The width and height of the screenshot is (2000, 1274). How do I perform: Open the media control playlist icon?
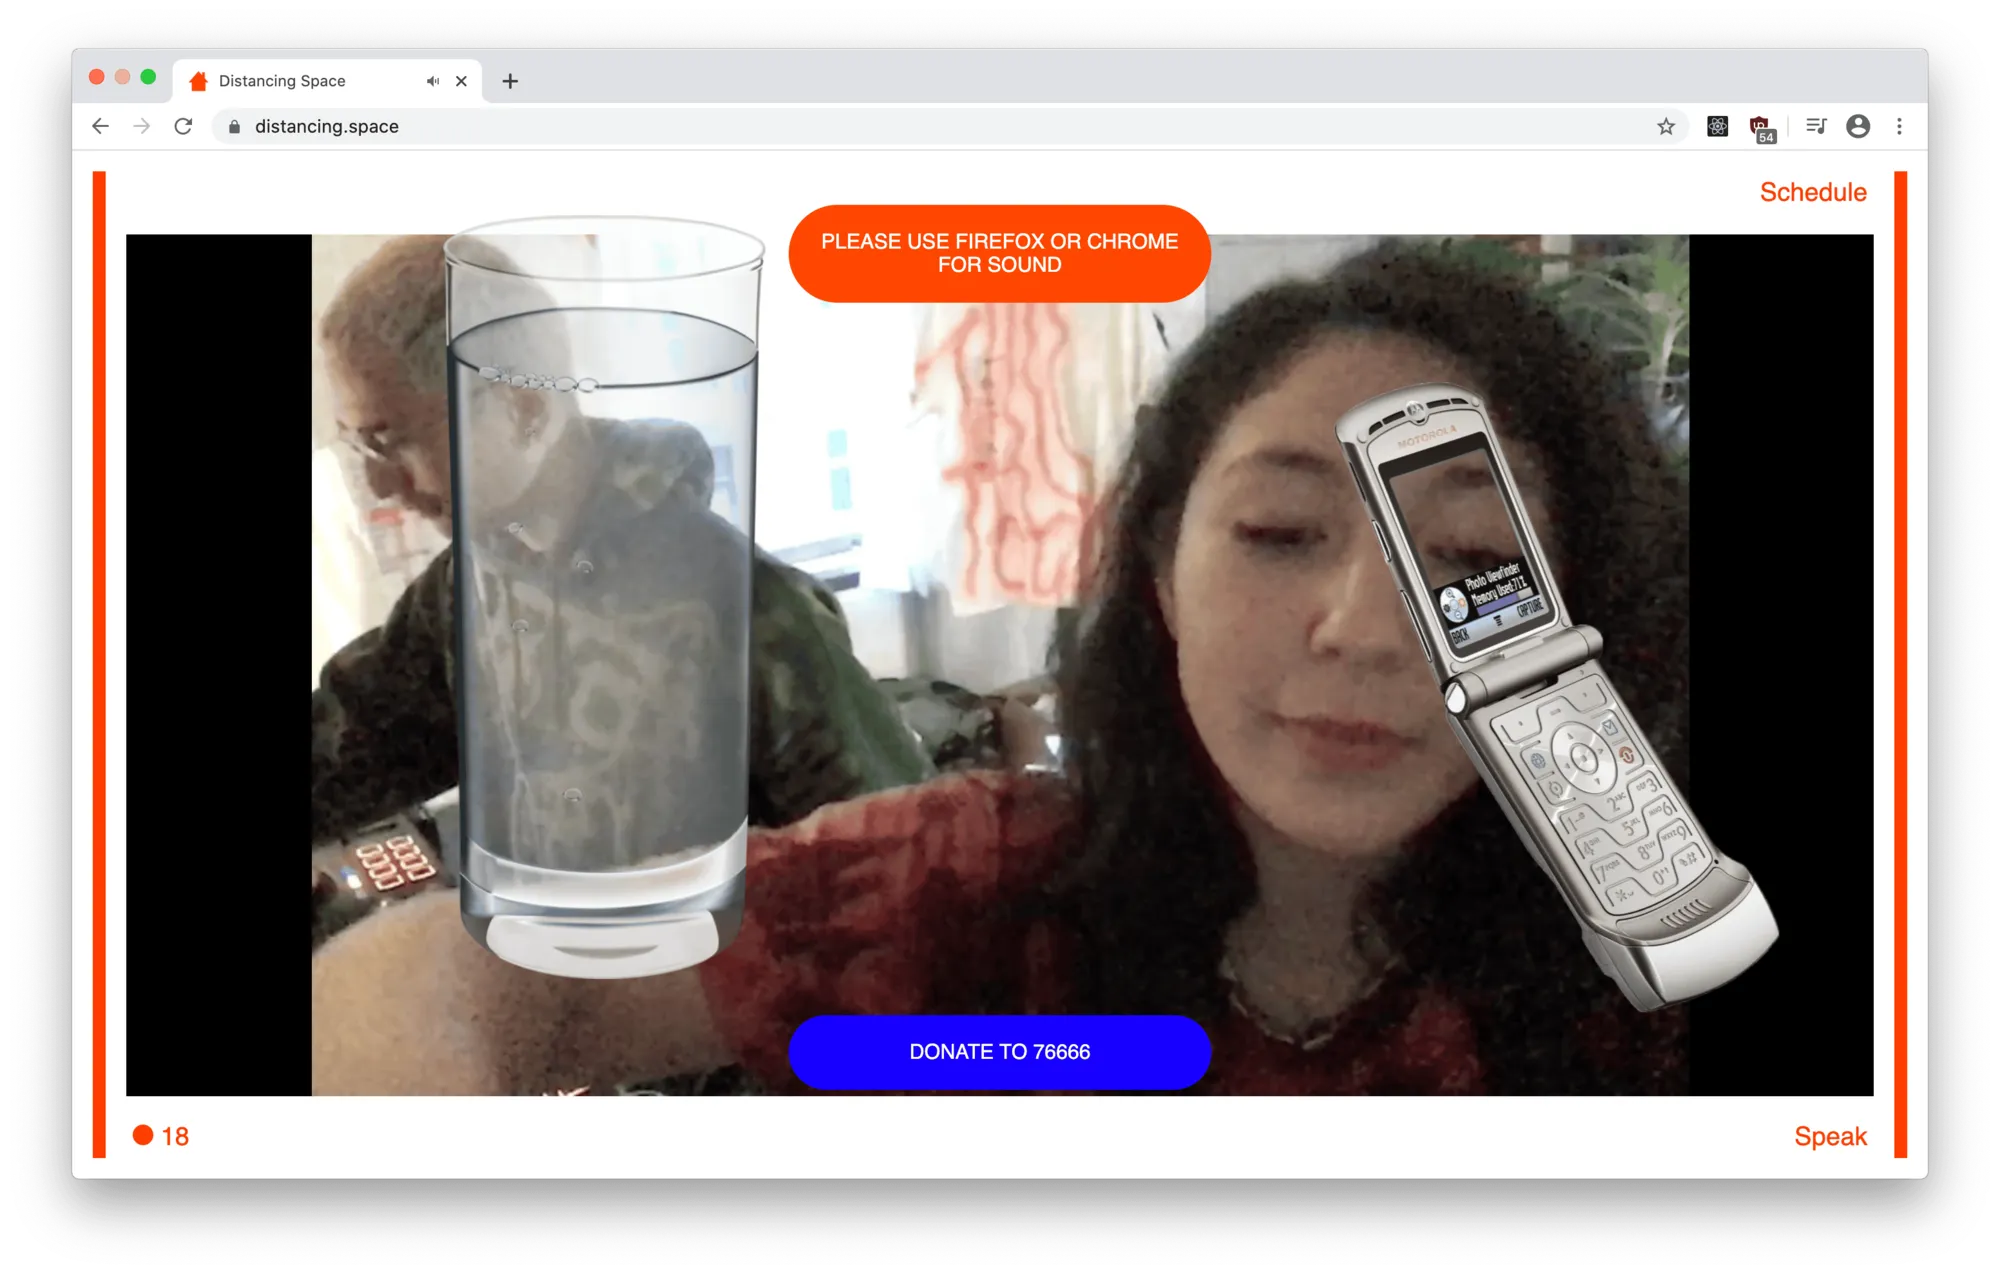click(x=1816, y=126)
